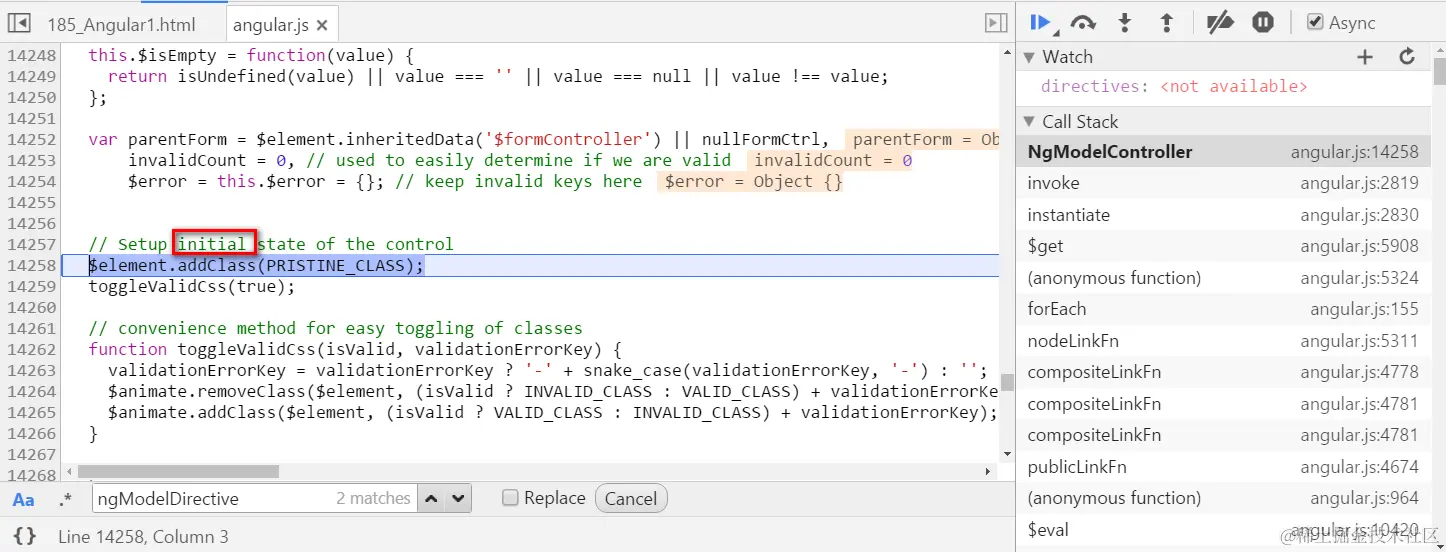Set breakpoint on line 14259

[31, 286]
